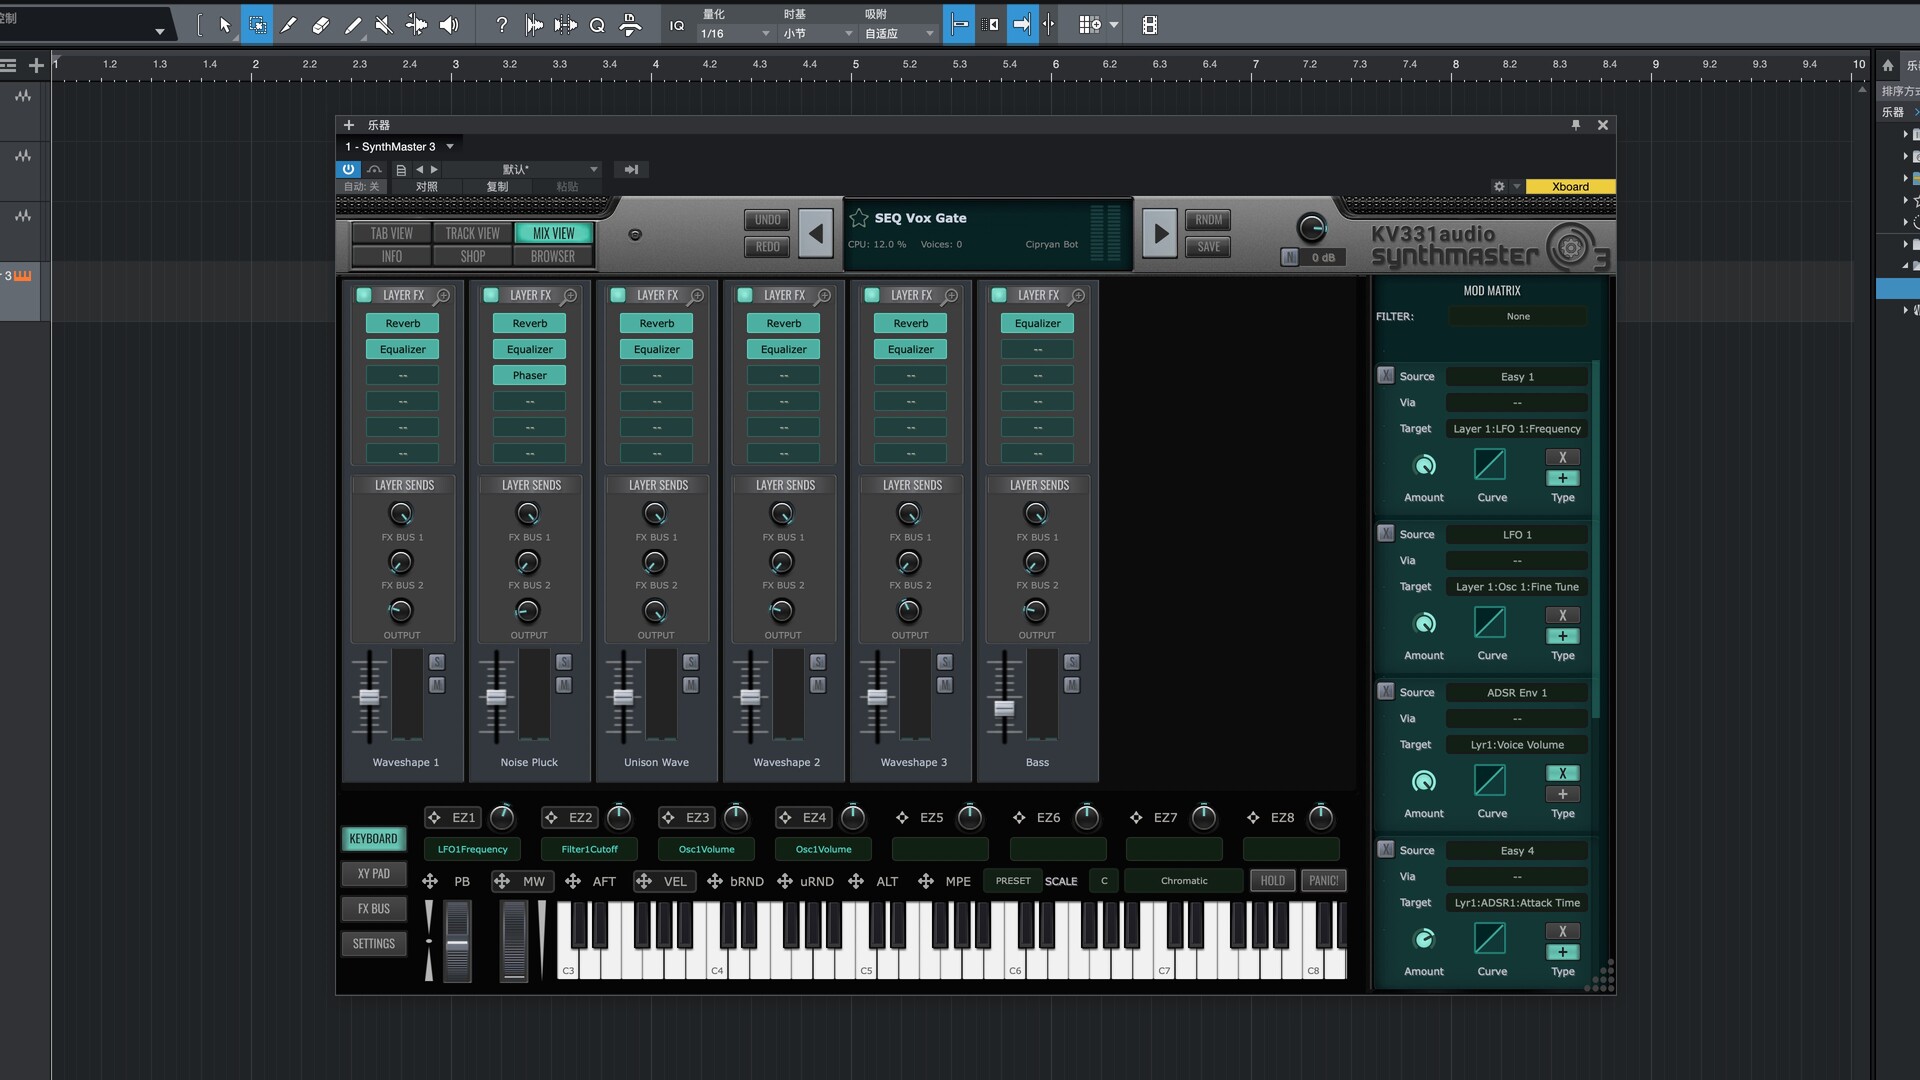Open the Chromatic scale dropdown
The height and width of the screenshot is (1080, 1920).
pos(1184,881)
